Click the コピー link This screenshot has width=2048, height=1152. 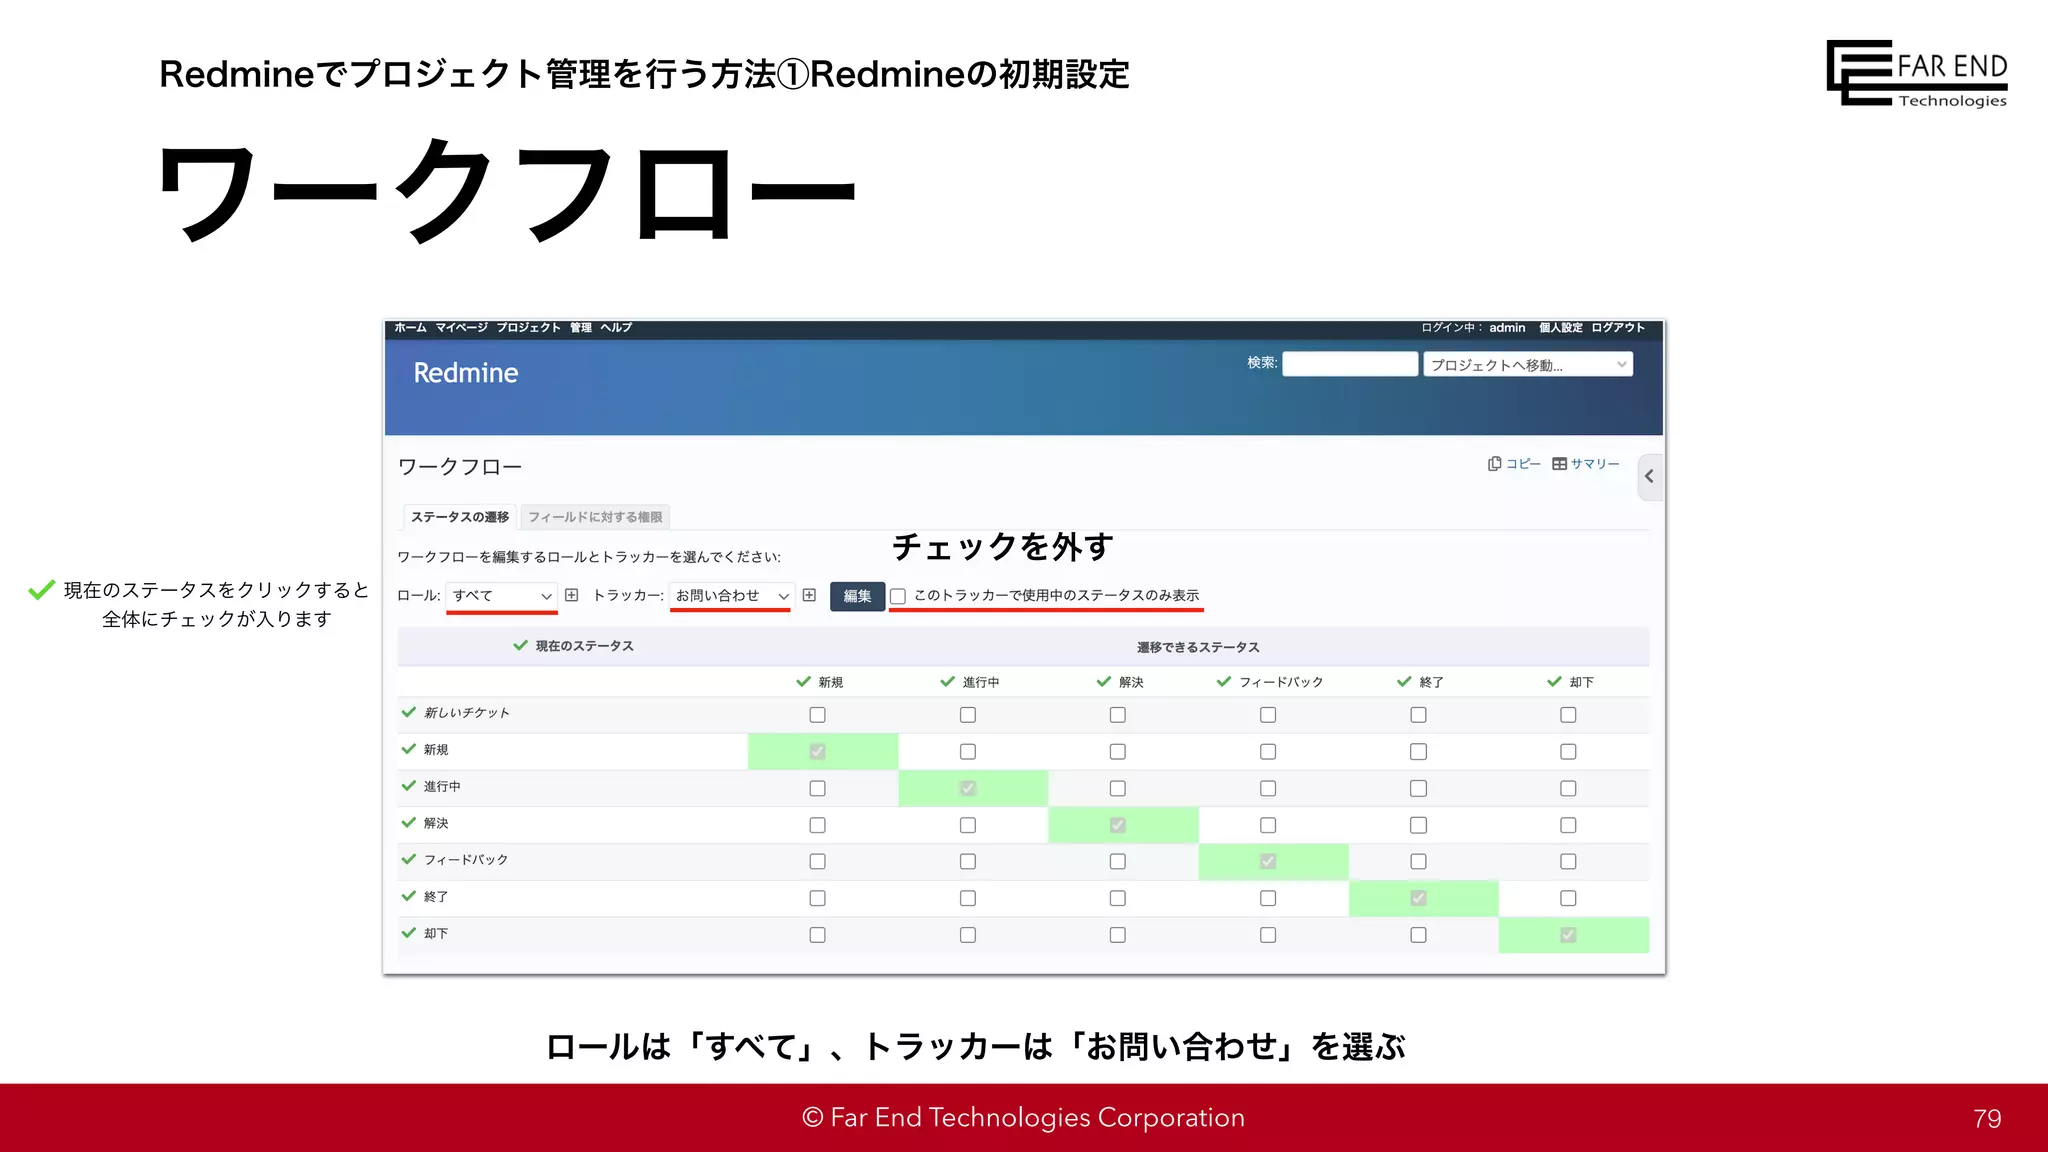point(1523,464)
